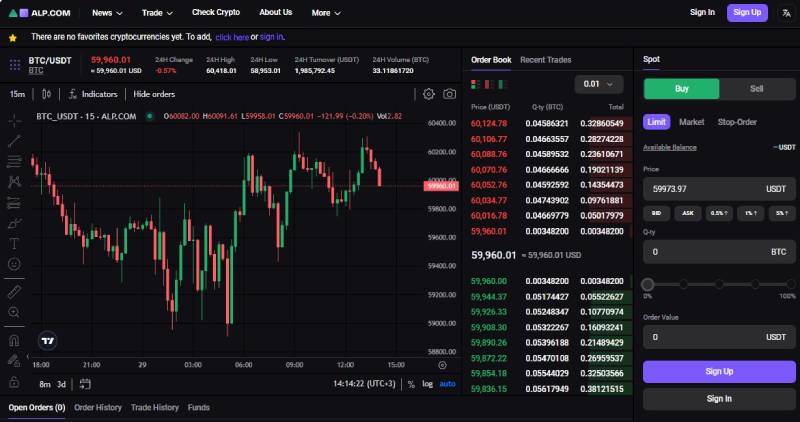Click the Price input field

719,189
